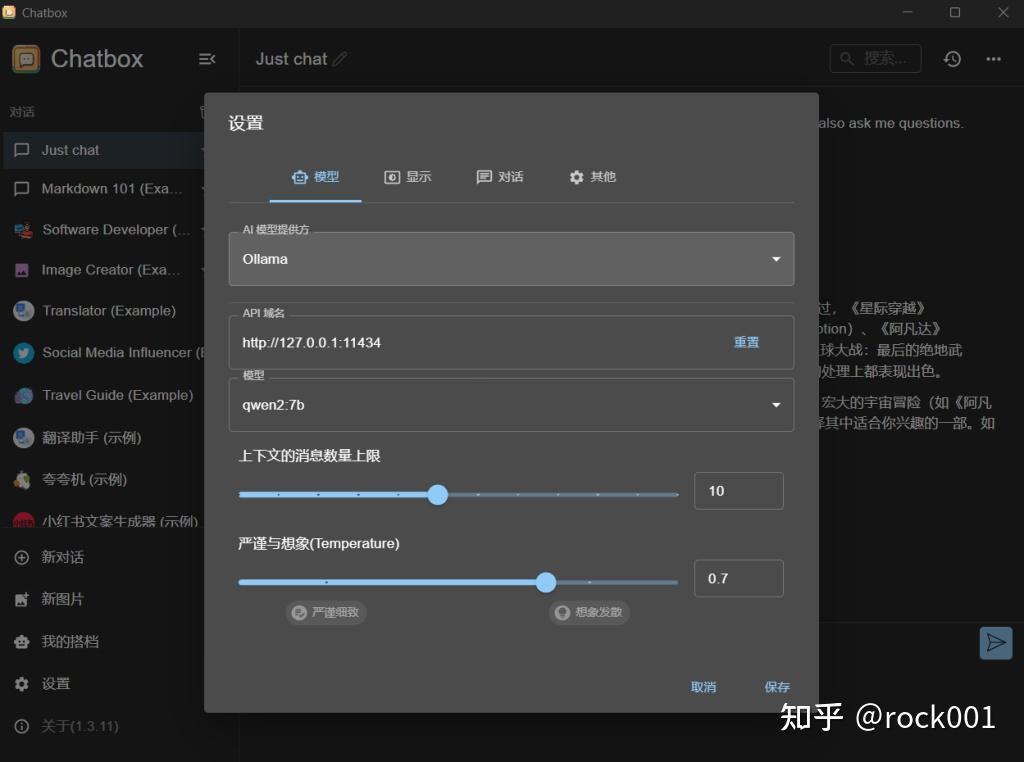Open the Ollama provider dropdown
1024x762 pixels.
pyautogui.click(x=511, y=258)
